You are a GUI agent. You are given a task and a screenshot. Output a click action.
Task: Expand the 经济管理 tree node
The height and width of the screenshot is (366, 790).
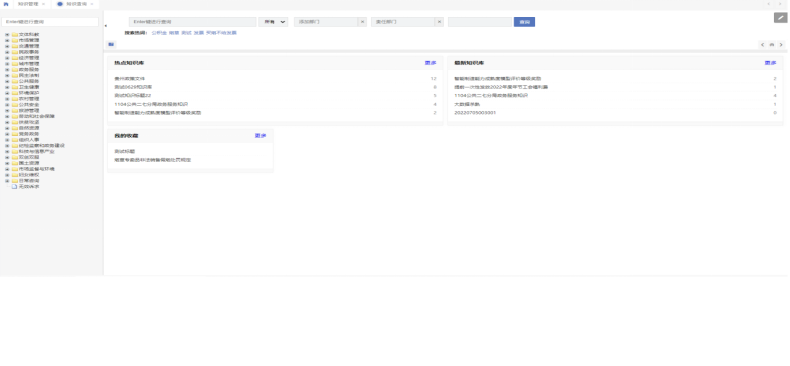click(x=7, y=58)
